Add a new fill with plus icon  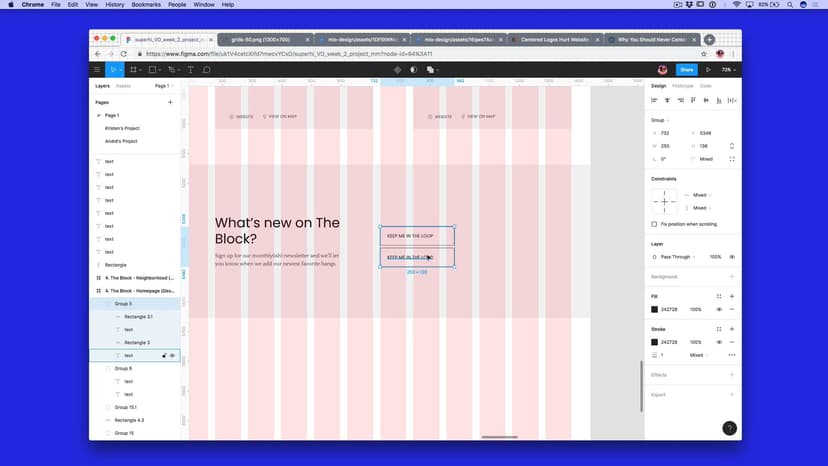click(732, 297)
